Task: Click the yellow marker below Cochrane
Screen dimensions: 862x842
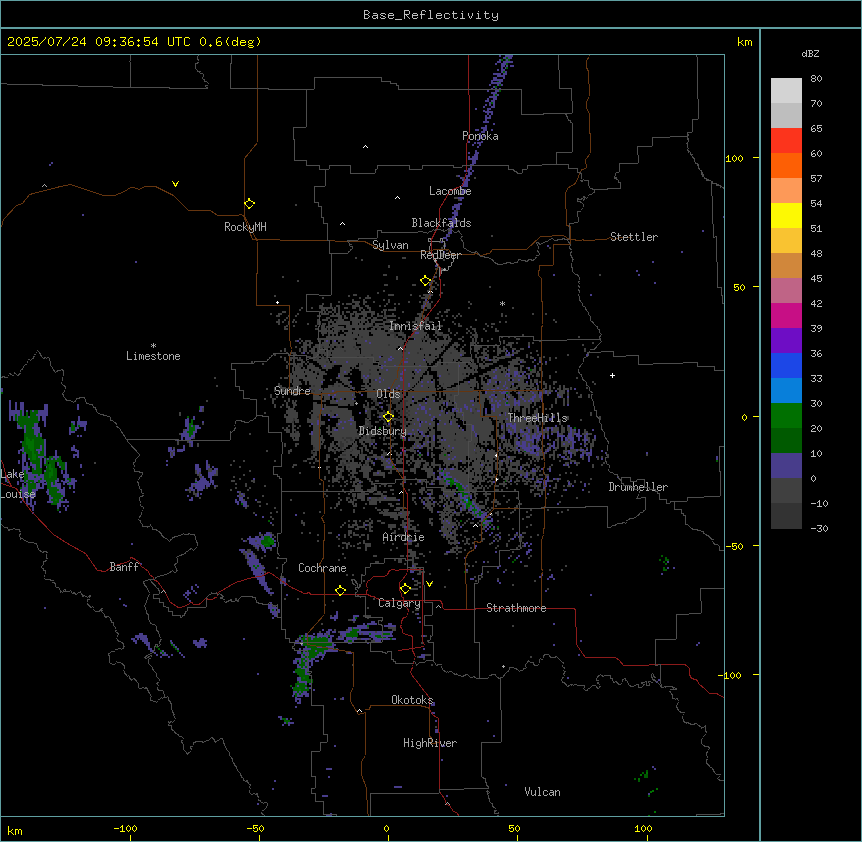Action: point(340,590)
